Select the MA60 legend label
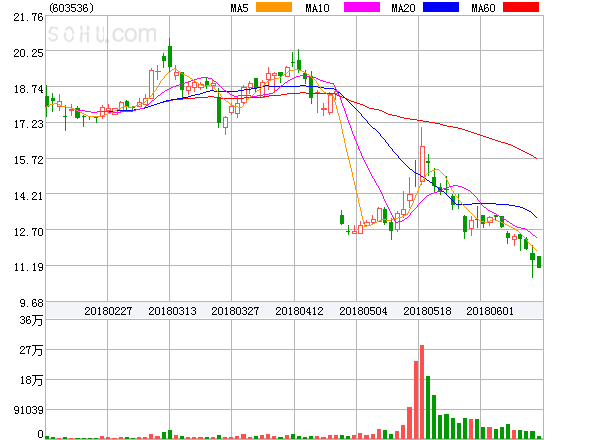Image resolution: width=600 pixels, height=440 pixels. [483, 8]
